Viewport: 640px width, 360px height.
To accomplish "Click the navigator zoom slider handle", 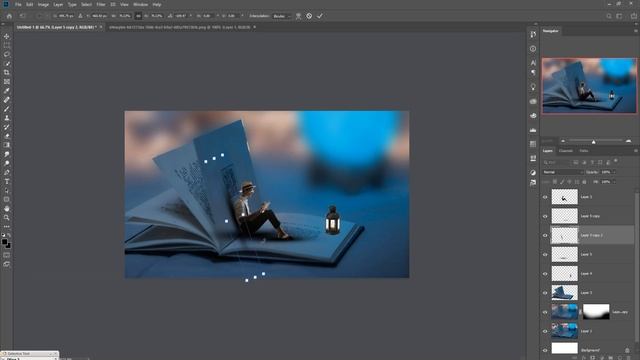I will coord(593,141).
